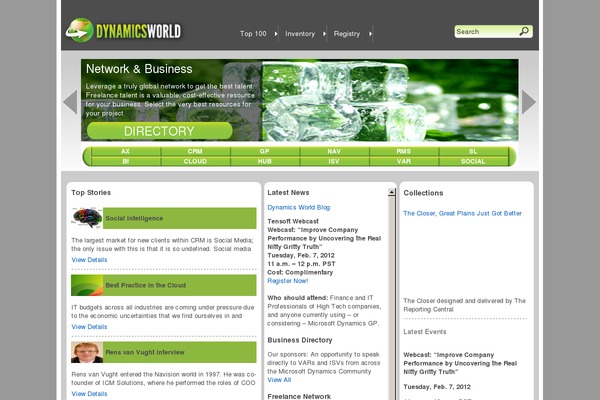Open Best Practice in the Cloud heading
The height and width of the screenshot is (400, 600).
(x=146, y=285)
